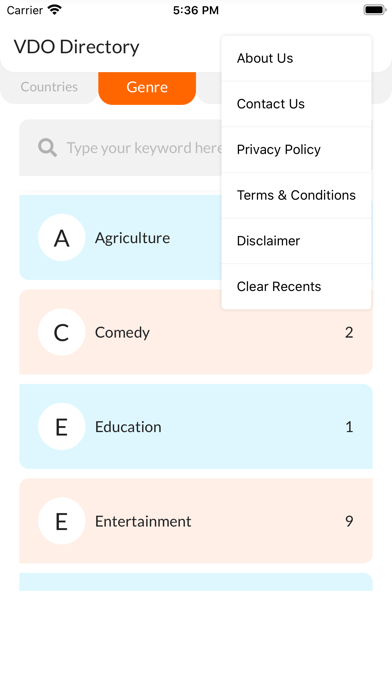
Task: Open the Education genre label
Action: click(x=128, y=427)
